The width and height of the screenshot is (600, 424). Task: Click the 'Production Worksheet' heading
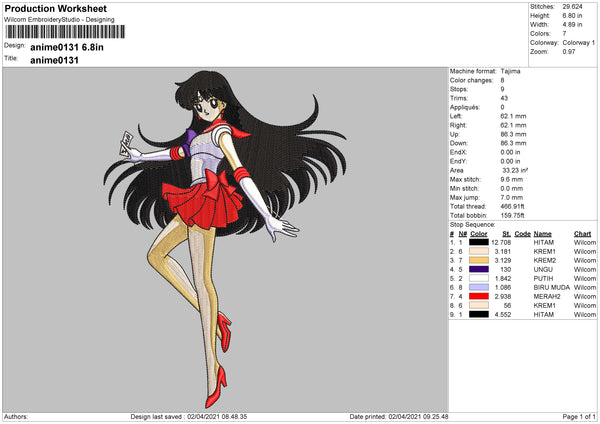55,8
